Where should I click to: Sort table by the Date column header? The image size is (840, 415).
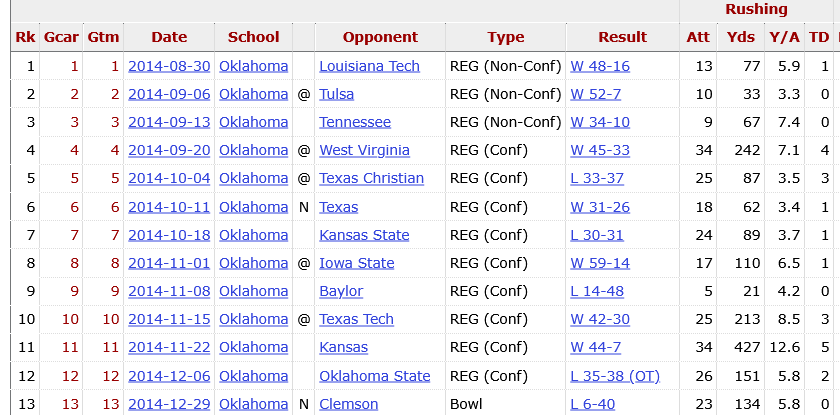click(x=169, y=37)
